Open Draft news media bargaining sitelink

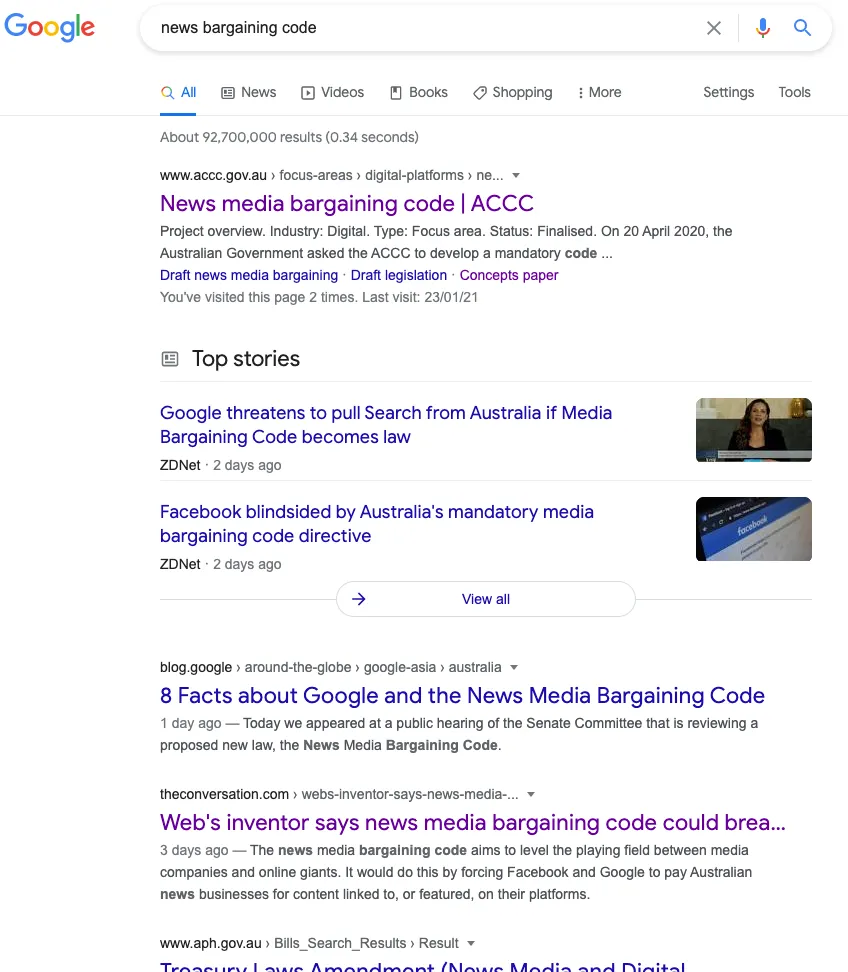(249, 275)
